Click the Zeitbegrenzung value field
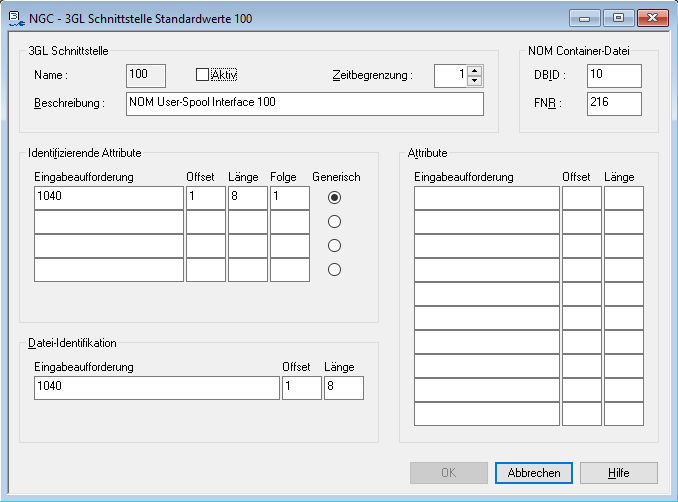678x502 pixels. [x=450, y=75]
